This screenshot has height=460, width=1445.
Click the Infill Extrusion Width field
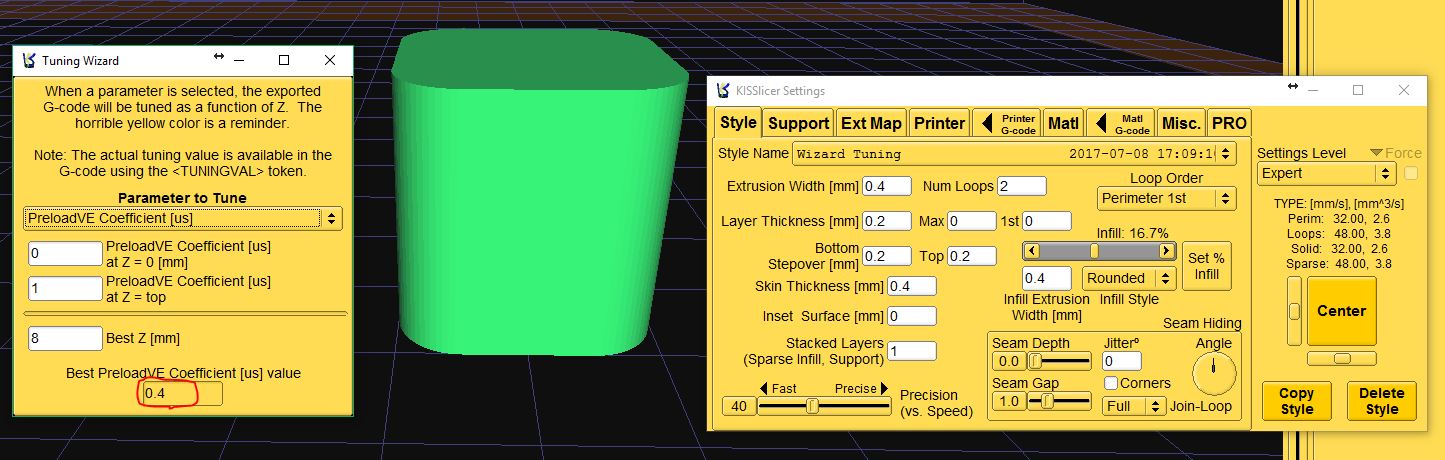[1047, 278]
